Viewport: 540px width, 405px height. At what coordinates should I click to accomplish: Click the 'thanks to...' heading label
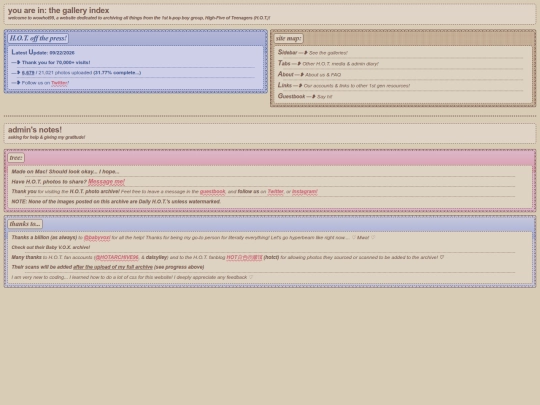[25, 224]
